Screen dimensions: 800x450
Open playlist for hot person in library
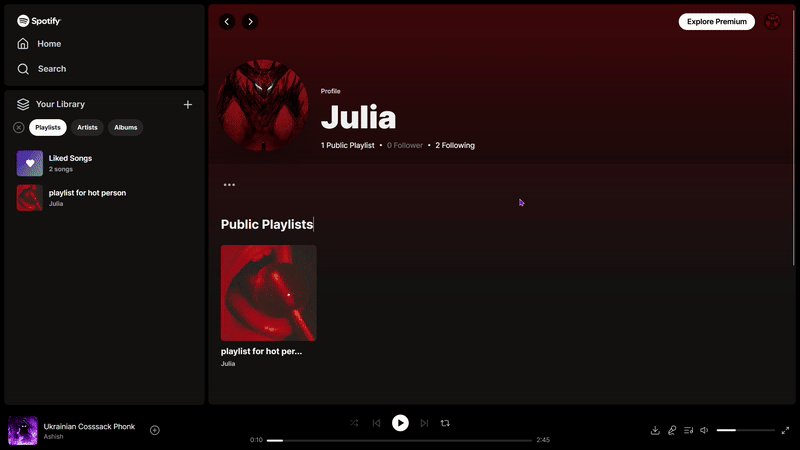(x=105, y=198)
